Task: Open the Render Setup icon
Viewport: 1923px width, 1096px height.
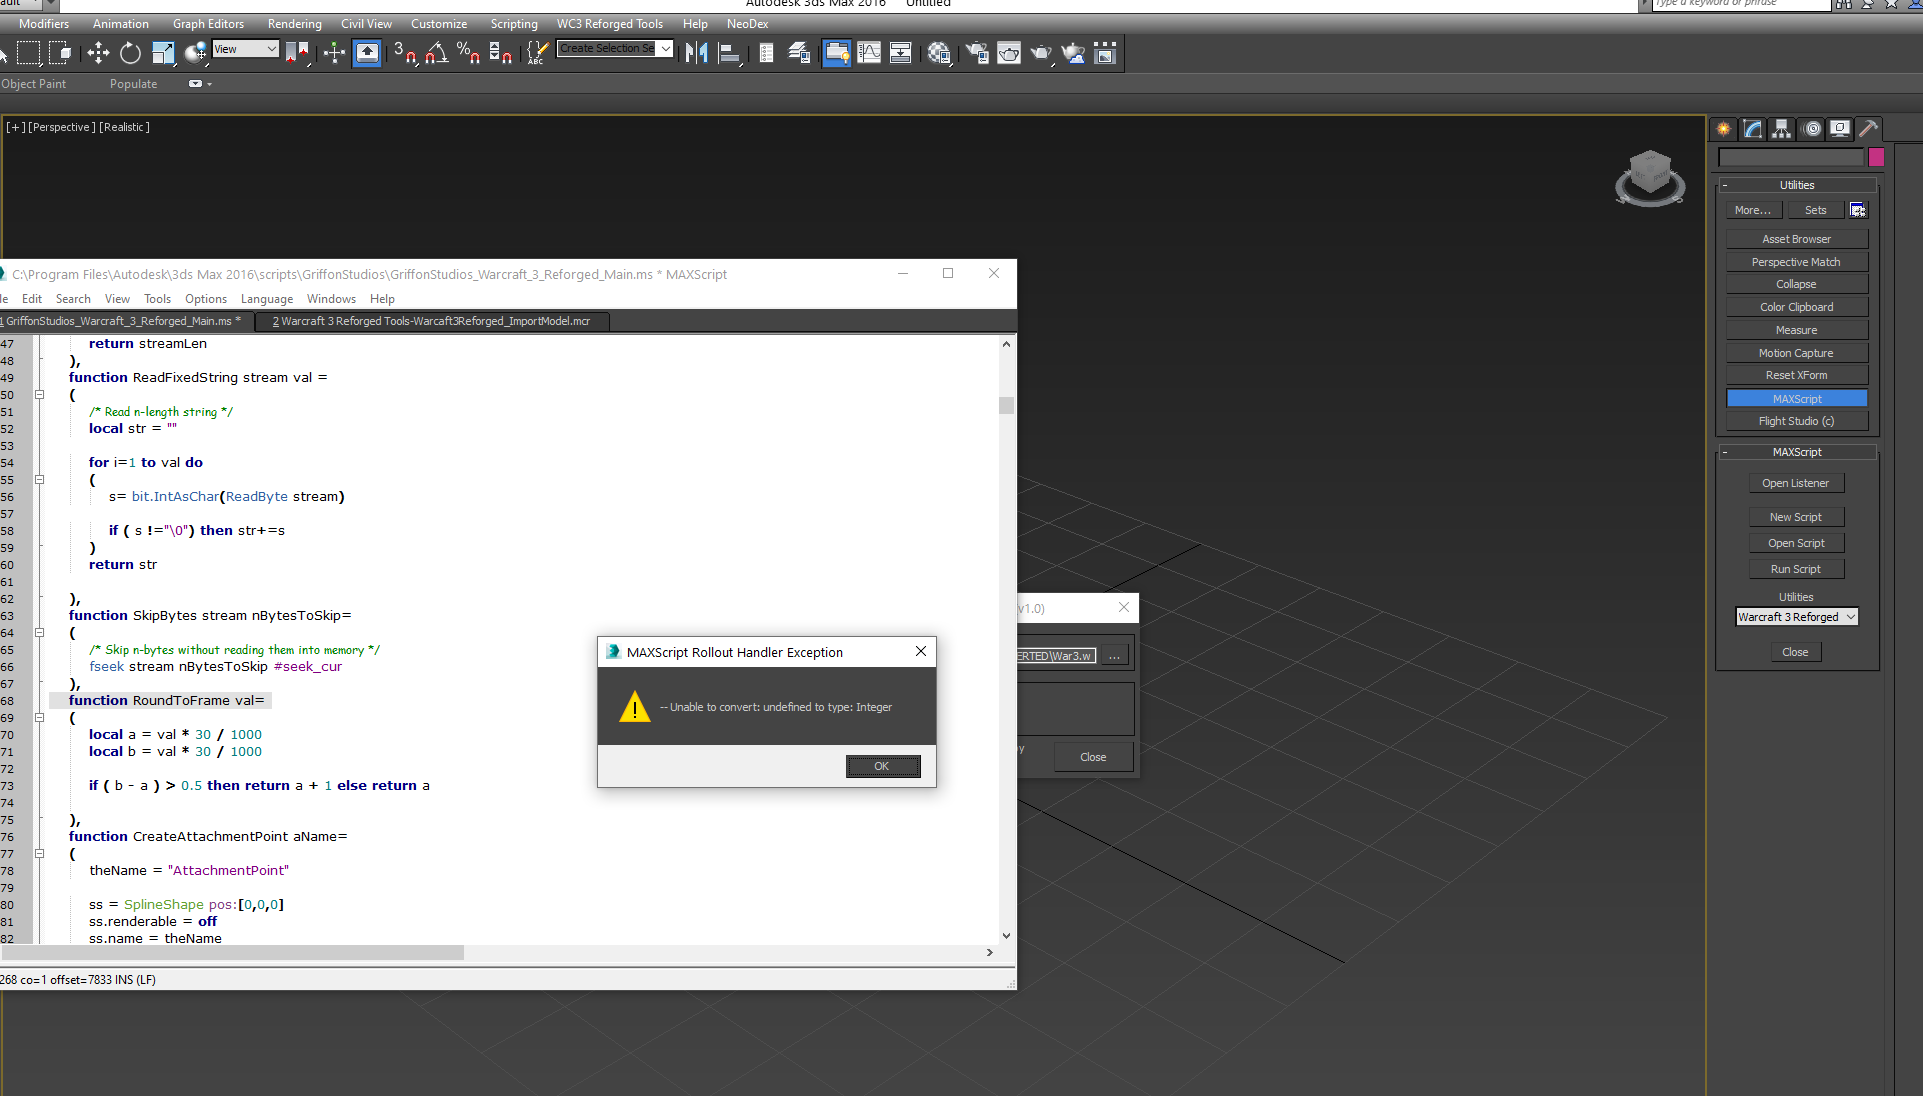Action: [x=977, y=53]
